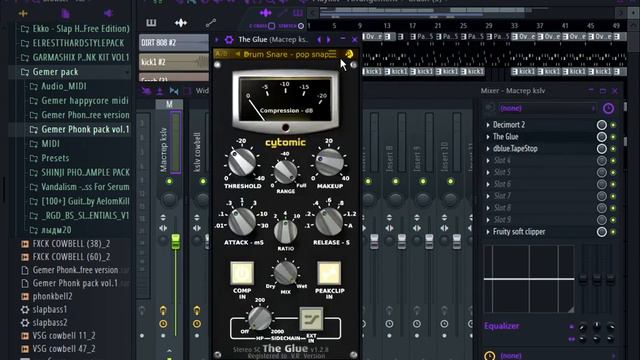Switch to previous preset in The Glue
This screenshot has height=360, width=640.
pyautogui.click(x=319, y=40)
